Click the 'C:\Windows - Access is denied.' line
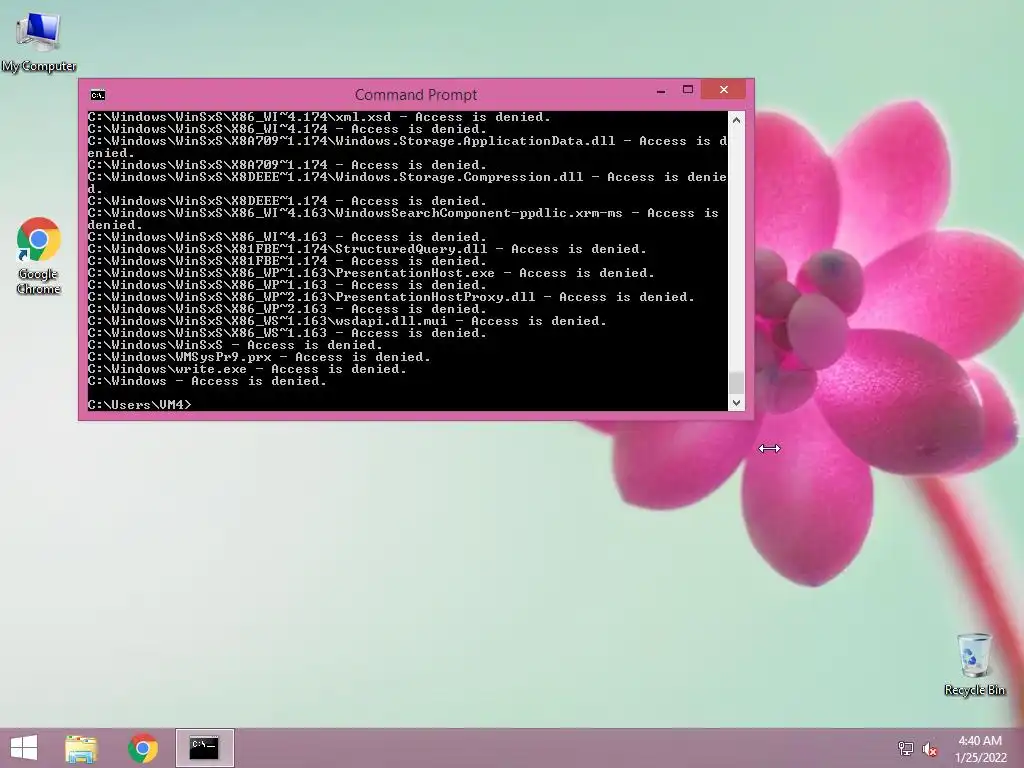The width and height of the screenshot is (1024, 768). 207,381
